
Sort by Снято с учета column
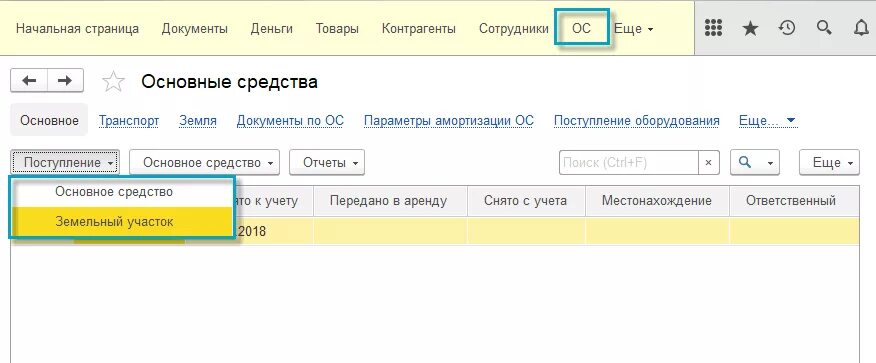pyautogui.click(x=526, y=201)
